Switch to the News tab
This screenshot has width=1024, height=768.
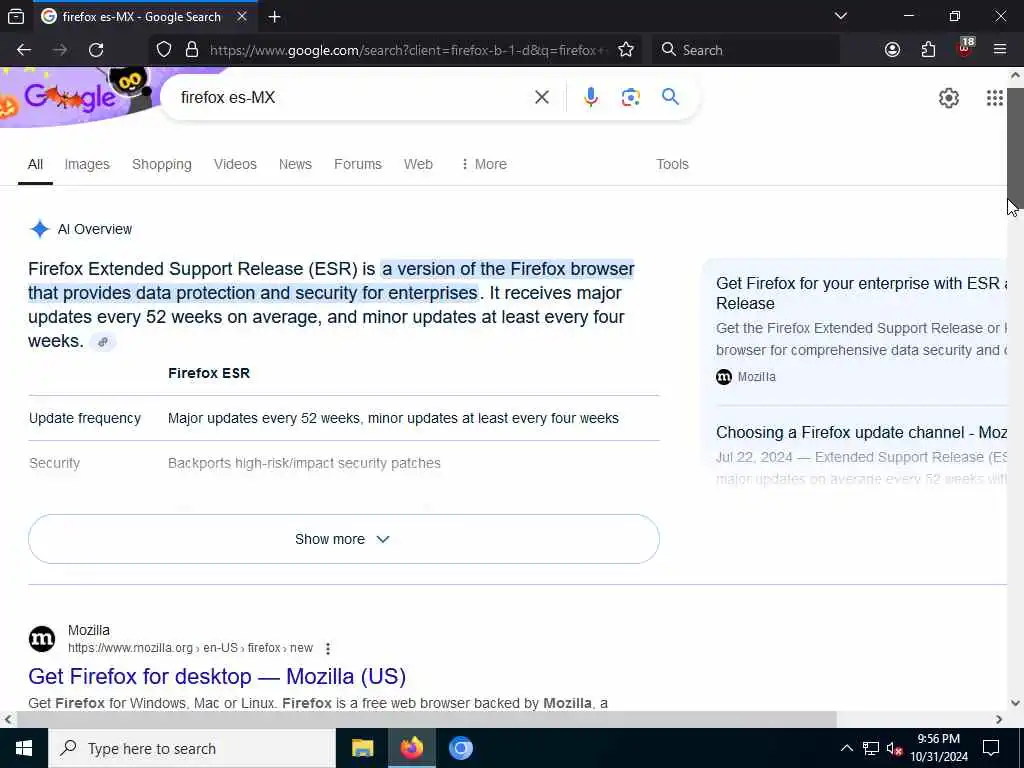click(x=295, y=165)
